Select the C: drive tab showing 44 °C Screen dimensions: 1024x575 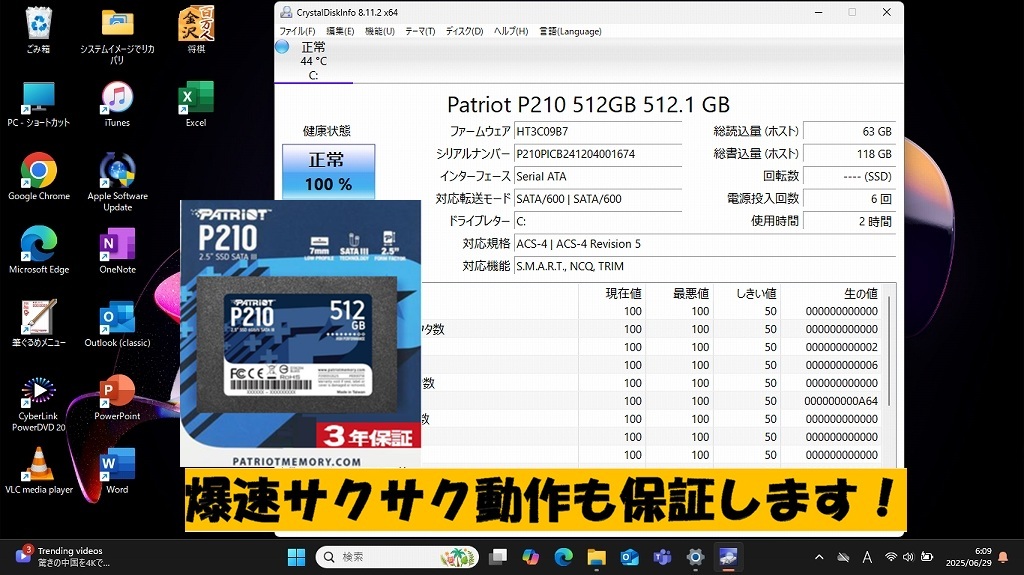click(313, 61)
